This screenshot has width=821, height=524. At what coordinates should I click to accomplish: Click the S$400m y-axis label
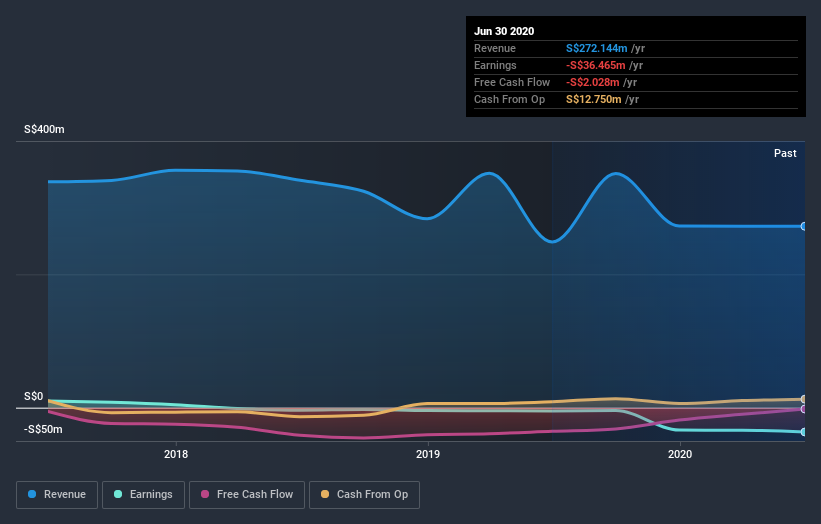(44, 129)
